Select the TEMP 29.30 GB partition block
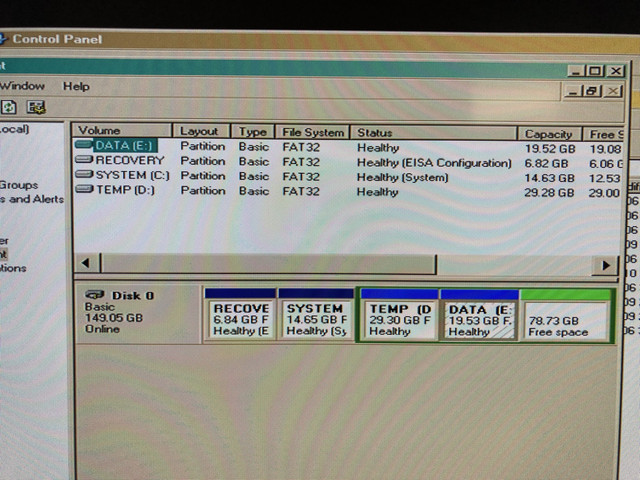The image size is (640, 480). pyautogui.click(x=399, y=315)
